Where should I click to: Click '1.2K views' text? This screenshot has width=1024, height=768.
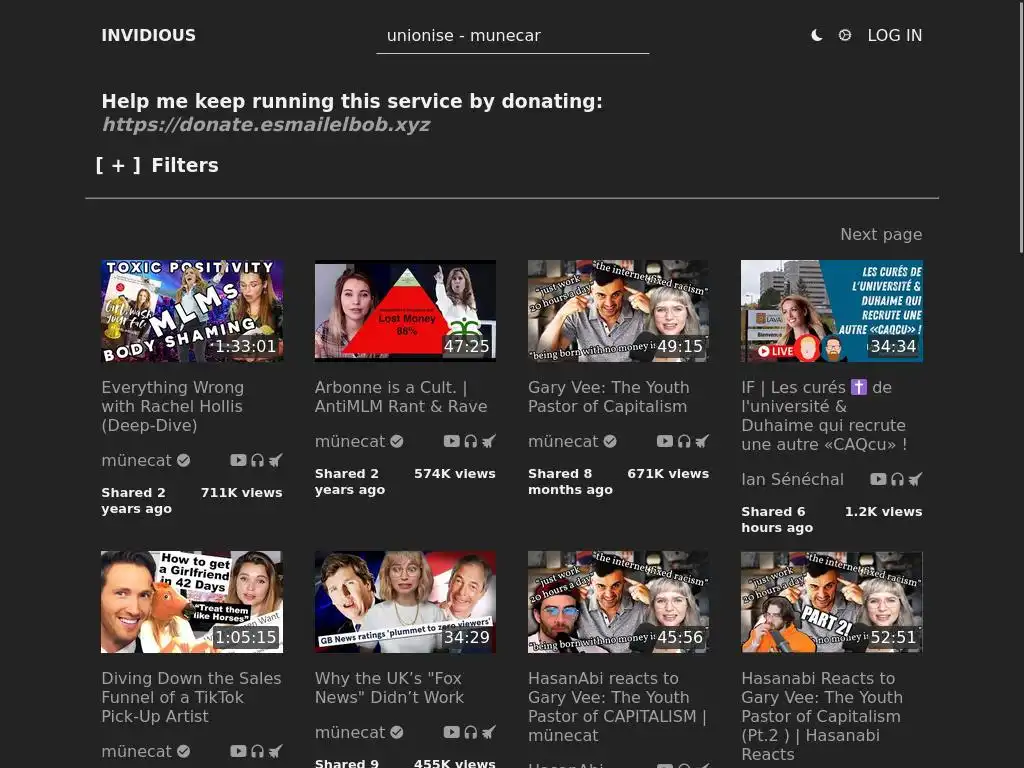(884, 512)
